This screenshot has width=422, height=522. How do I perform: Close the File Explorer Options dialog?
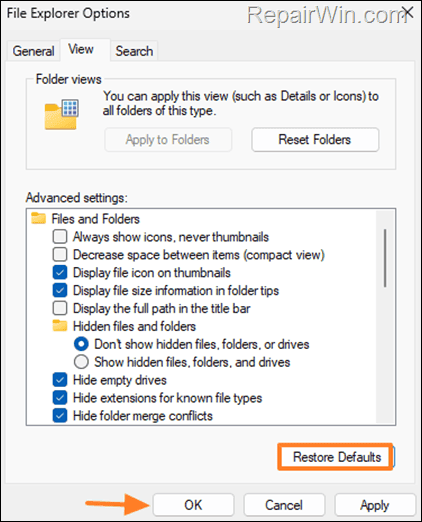(x=408, y=13)
